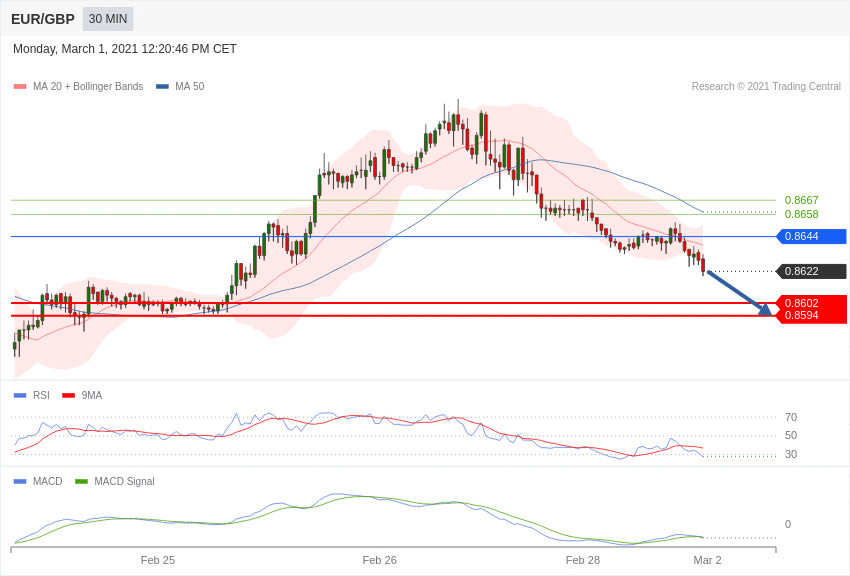850x576 pixels.
Task: Click the black 0.8622 current price tag
Action: click(811, 271)
